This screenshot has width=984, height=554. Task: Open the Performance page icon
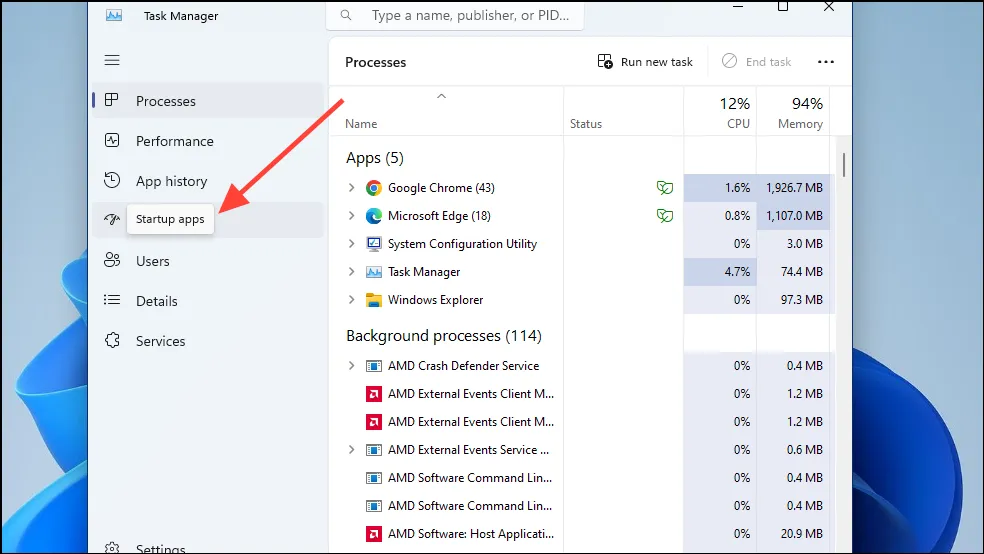(x=112, y=141)
